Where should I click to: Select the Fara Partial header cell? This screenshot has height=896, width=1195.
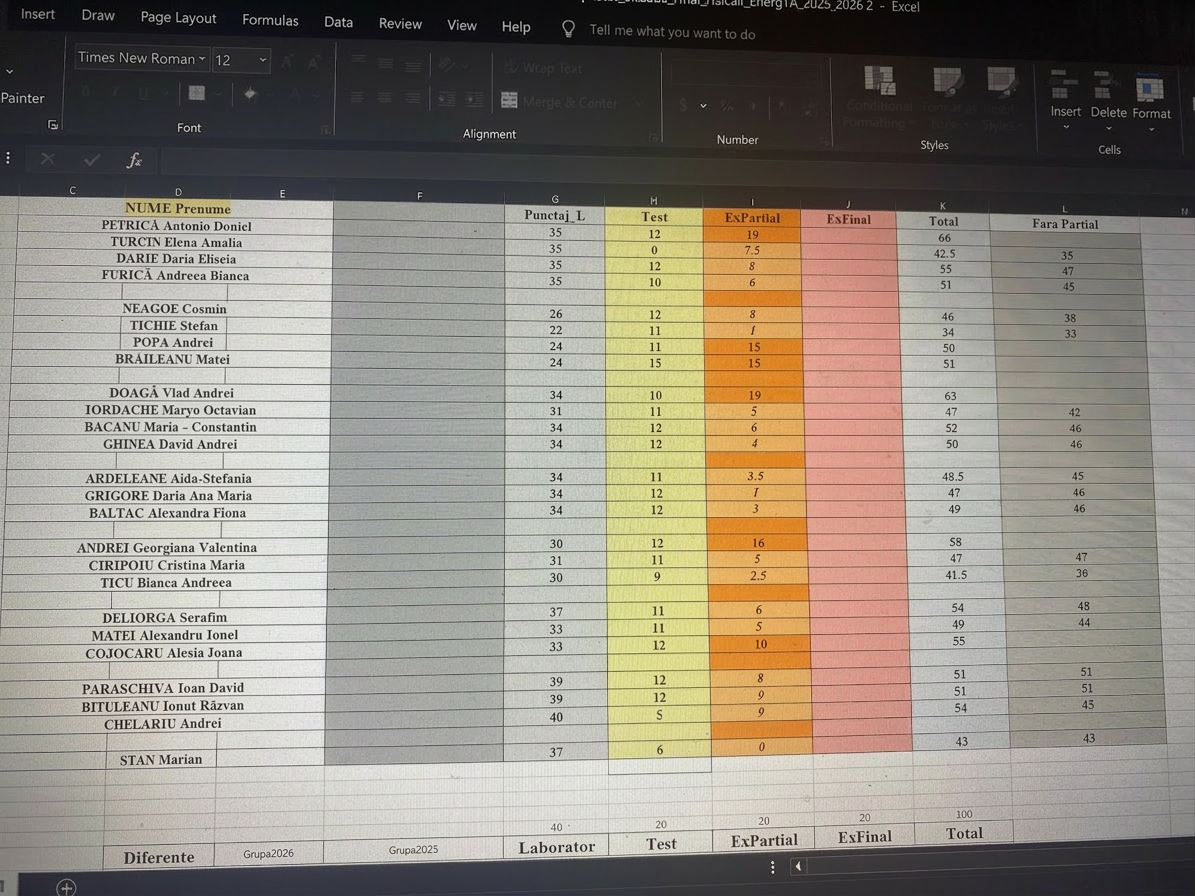click(x=1065, y=223)
